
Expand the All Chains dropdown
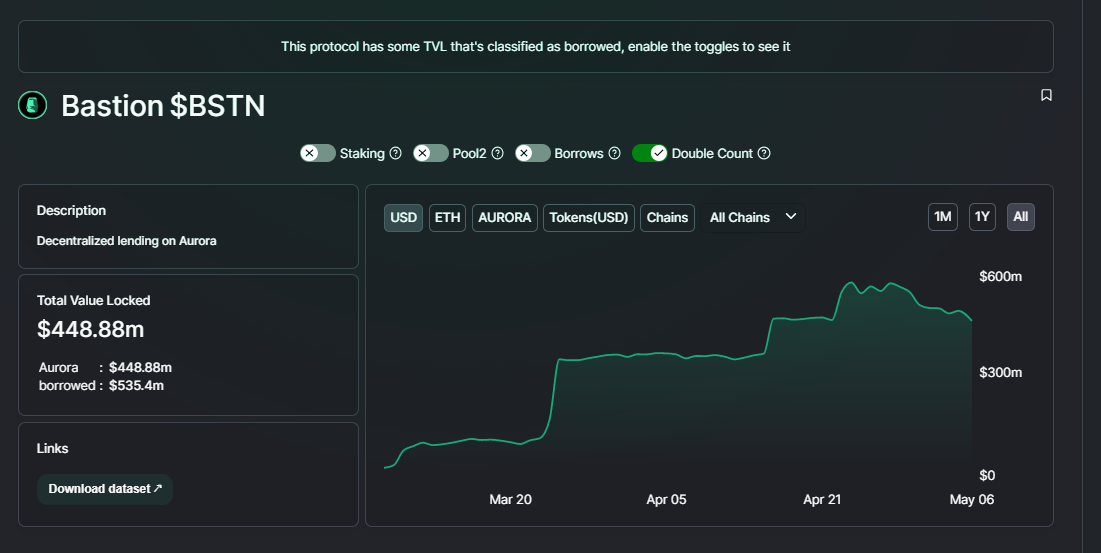click(753, 218)
